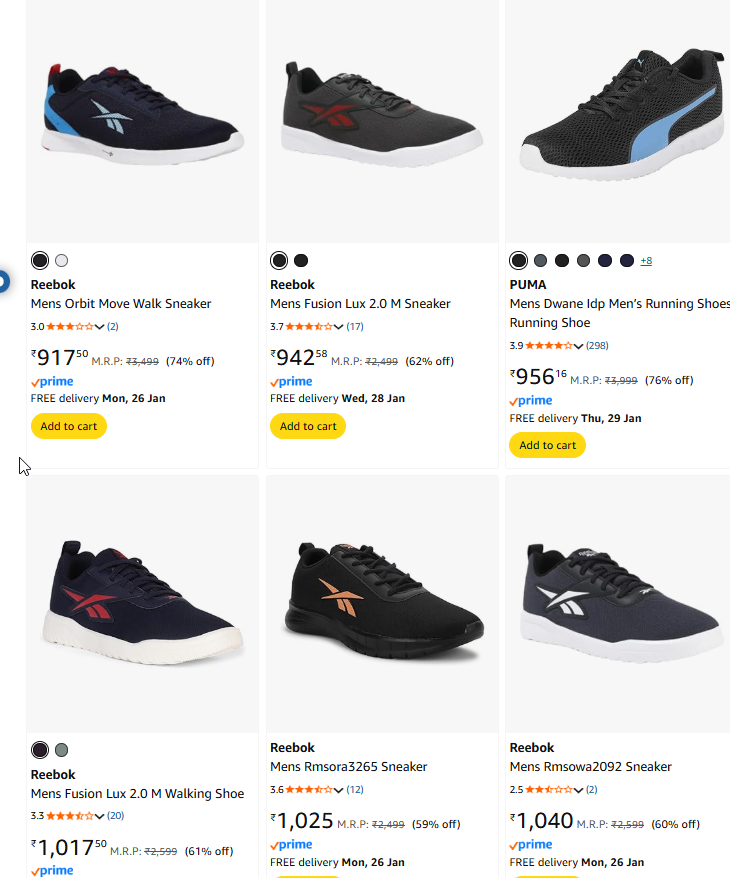730x878 pixels.
Task: Open the 298 reviews link for the Puma shoe
Action: tap(598, 346)
